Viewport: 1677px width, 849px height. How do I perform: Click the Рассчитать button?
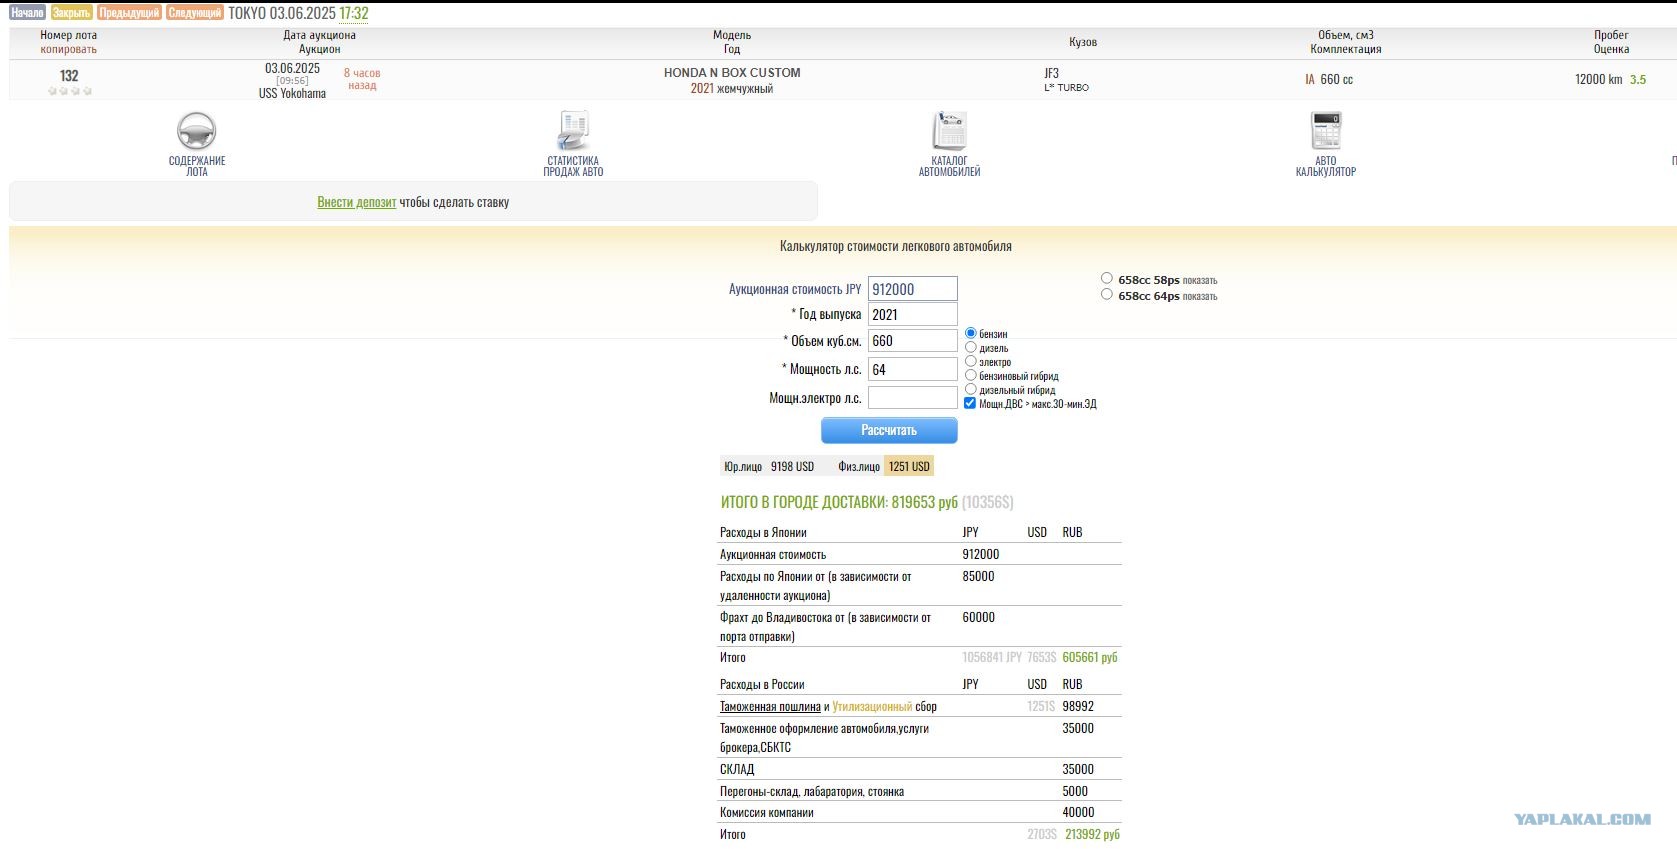pyautogui.click(x=889, y=430)
